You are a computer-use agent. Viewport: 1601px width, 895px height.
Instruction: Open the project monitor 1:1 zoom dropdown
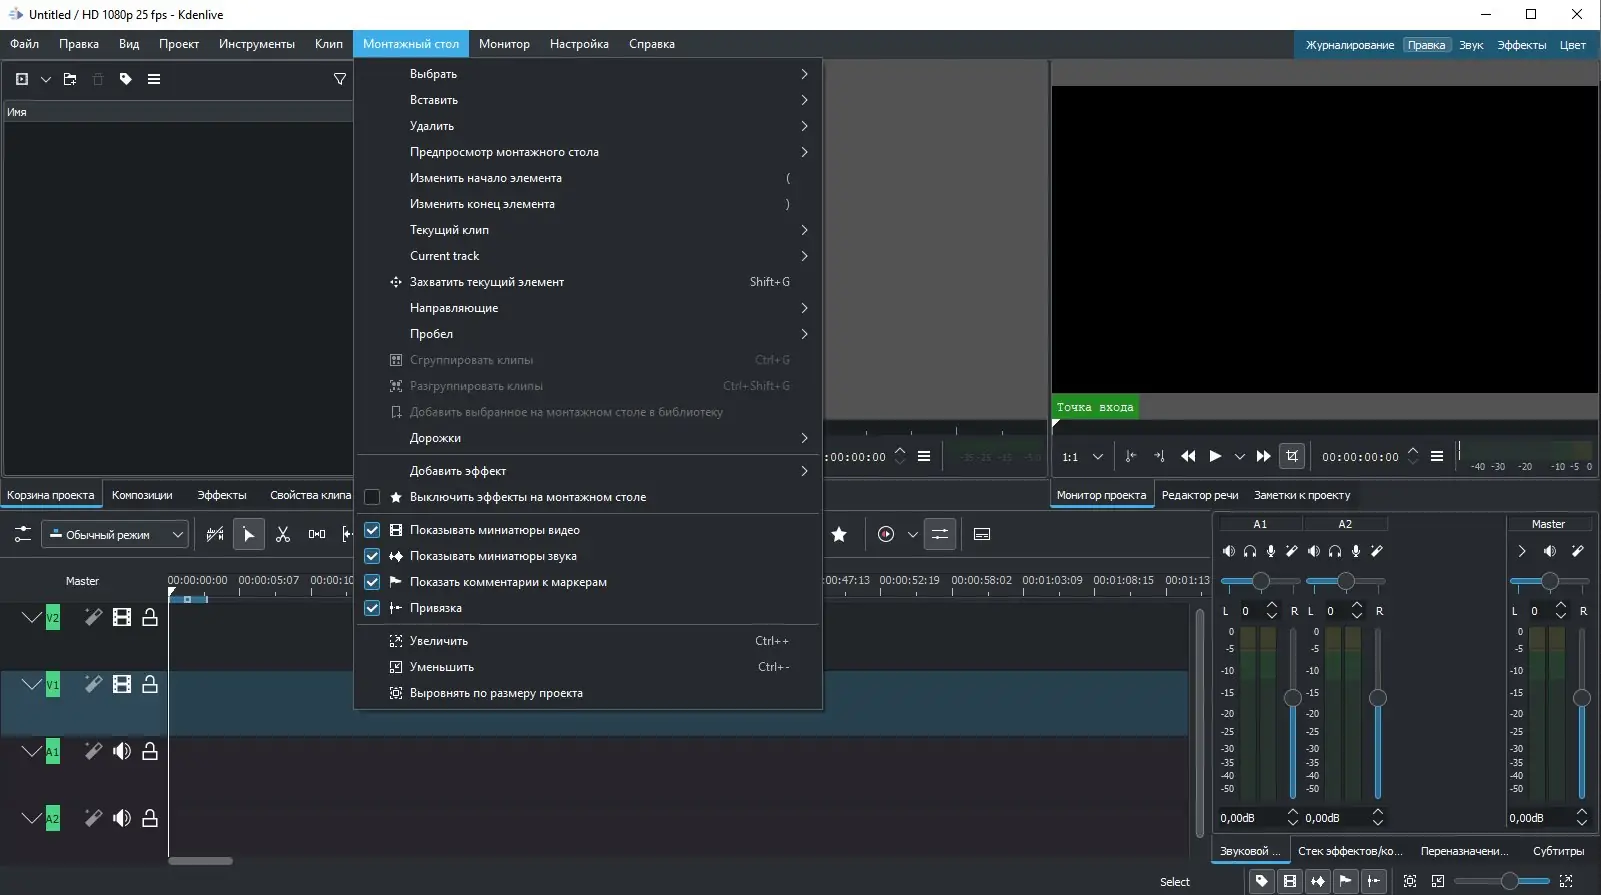coord(1083,457)
